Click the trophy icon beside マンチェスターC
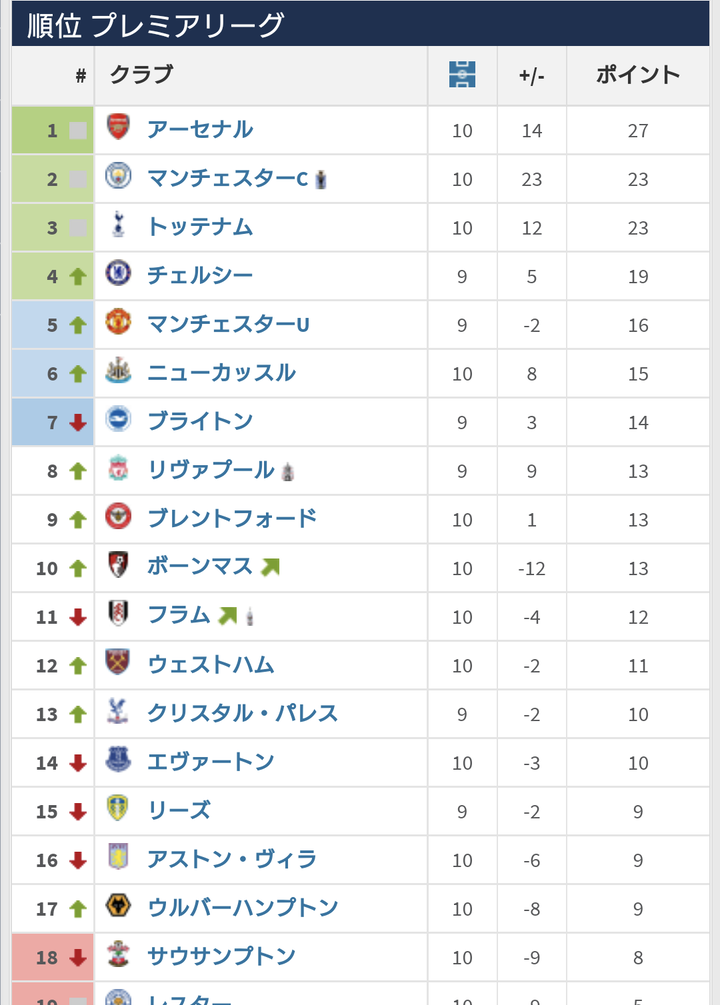720x1005 pixels. (x=320, y=180)
